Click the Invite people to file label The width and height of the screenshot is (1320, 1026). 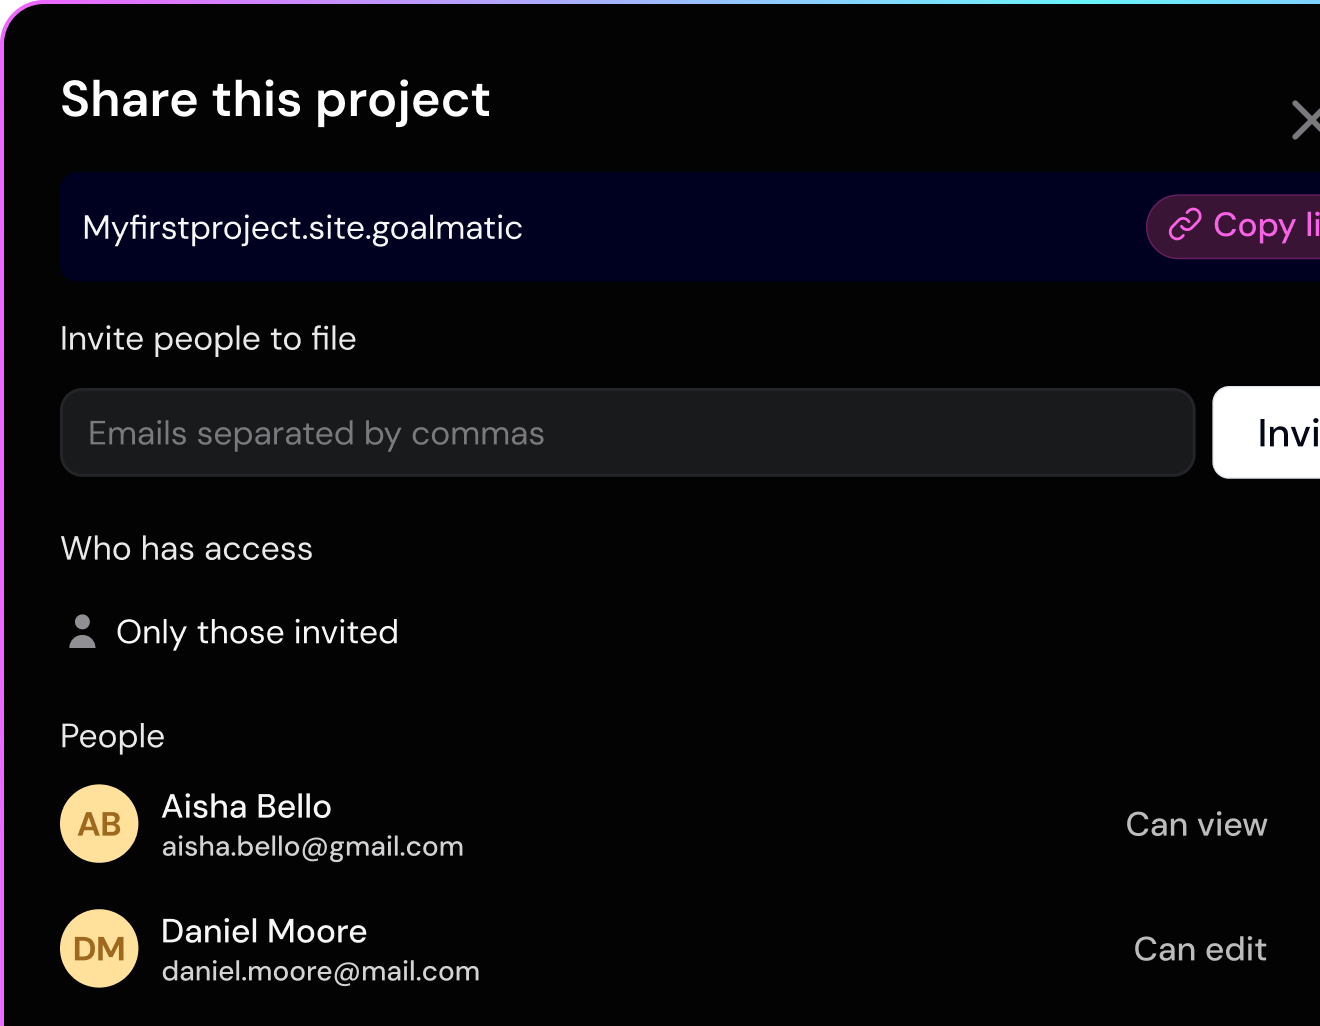pyautogui.click(x=208, y=339)
